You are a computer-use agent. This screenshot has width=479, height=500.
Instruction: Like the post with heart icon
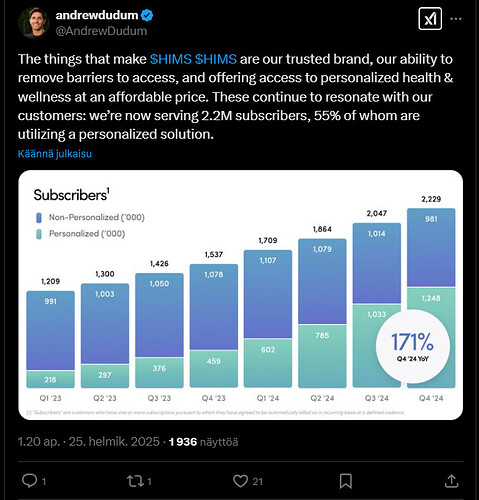click(240, 481)
